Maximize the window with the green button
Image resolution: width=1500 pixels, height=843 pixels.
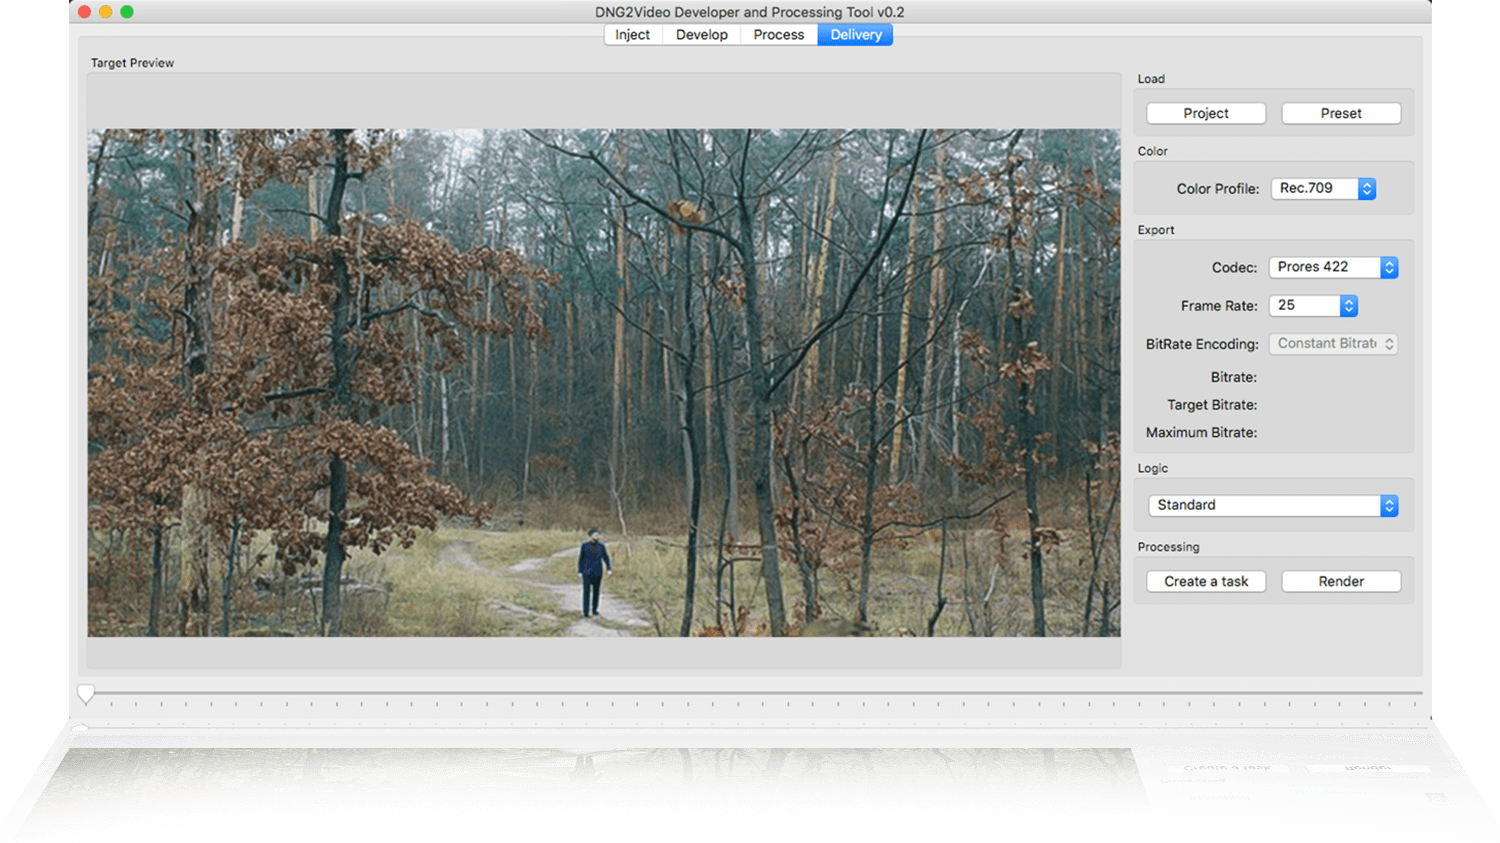click(127, 12)
